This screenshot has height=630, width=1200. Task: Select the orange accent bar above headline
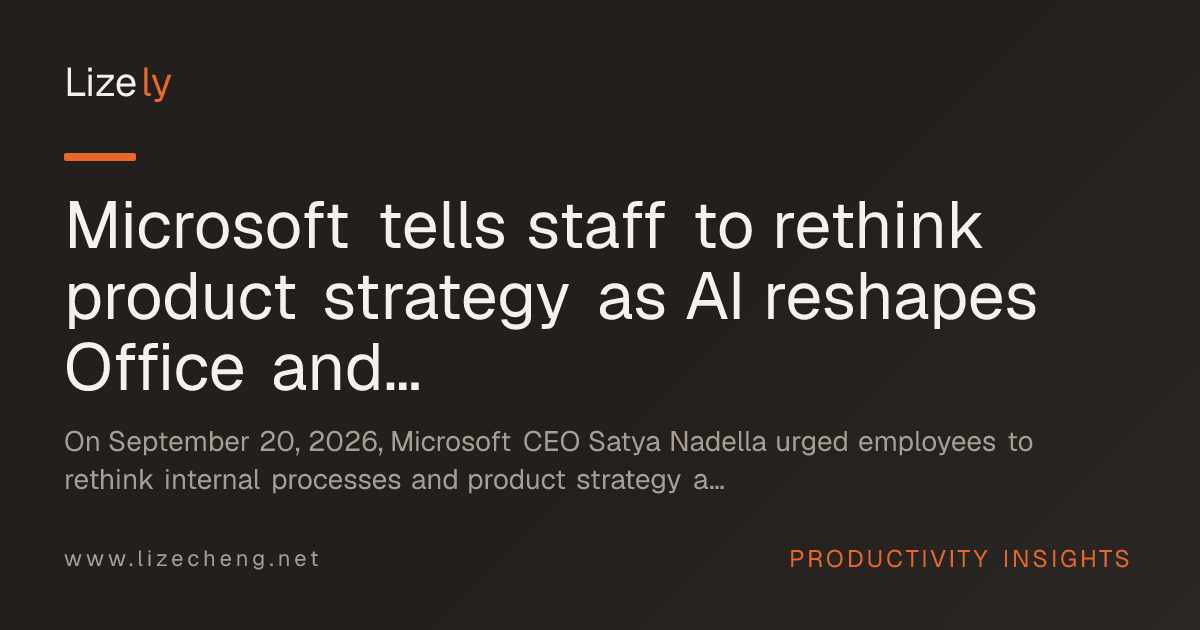coord(100,157)
